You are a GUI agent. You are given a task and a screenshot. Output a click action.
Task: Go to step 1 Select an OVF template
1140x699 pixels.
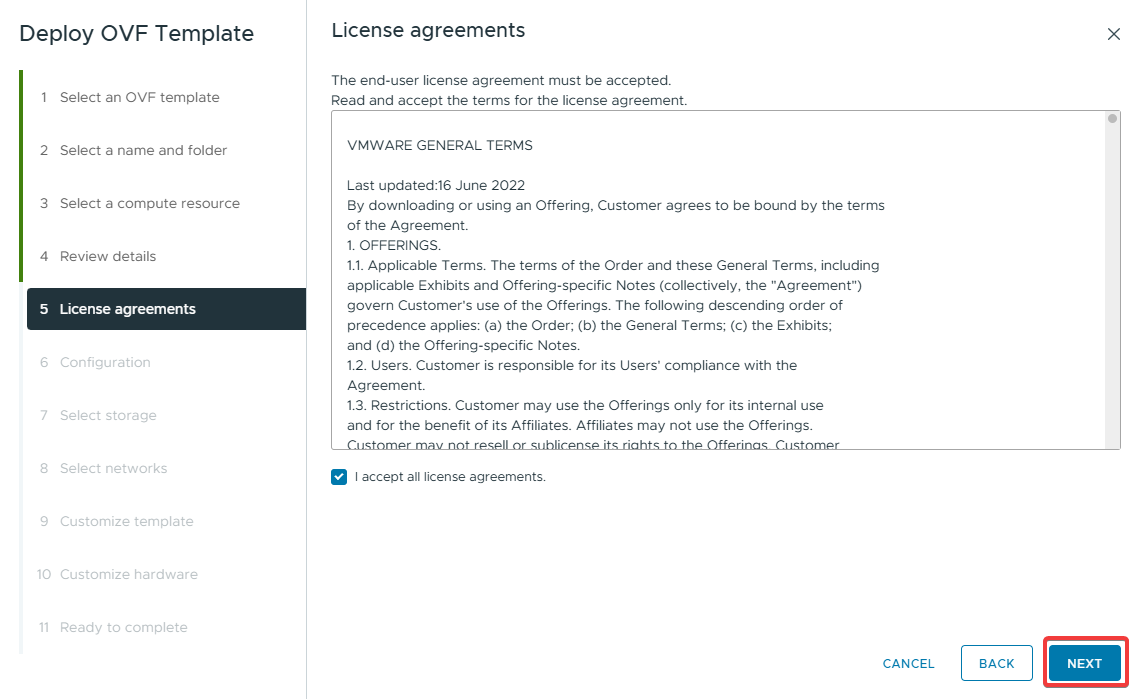[139, 97]
